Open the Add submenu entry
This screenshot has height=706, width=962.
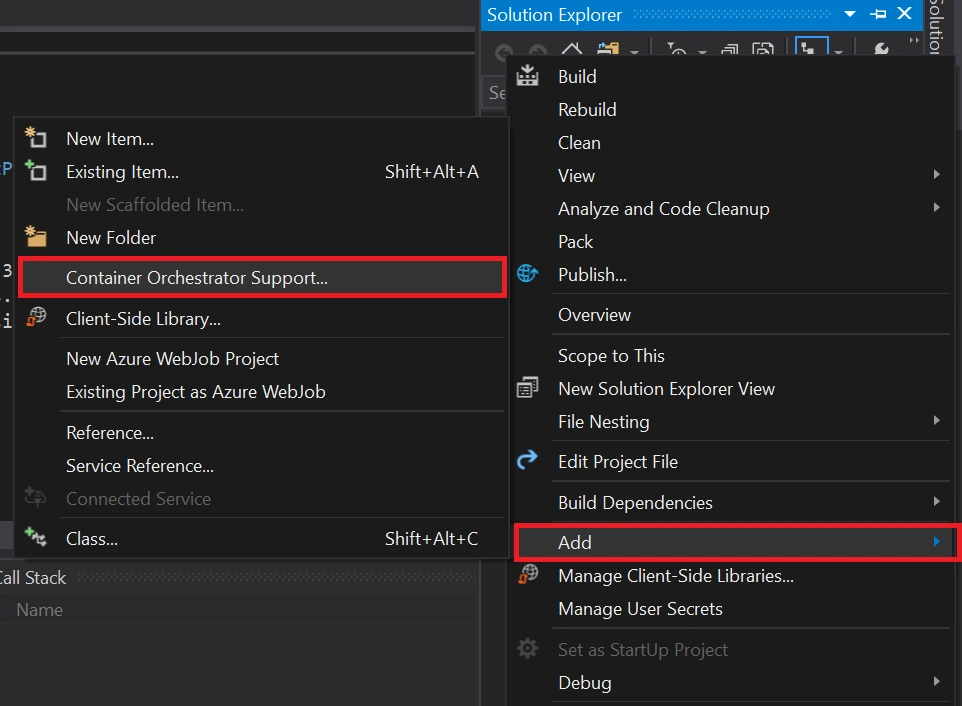click(734, 542)
